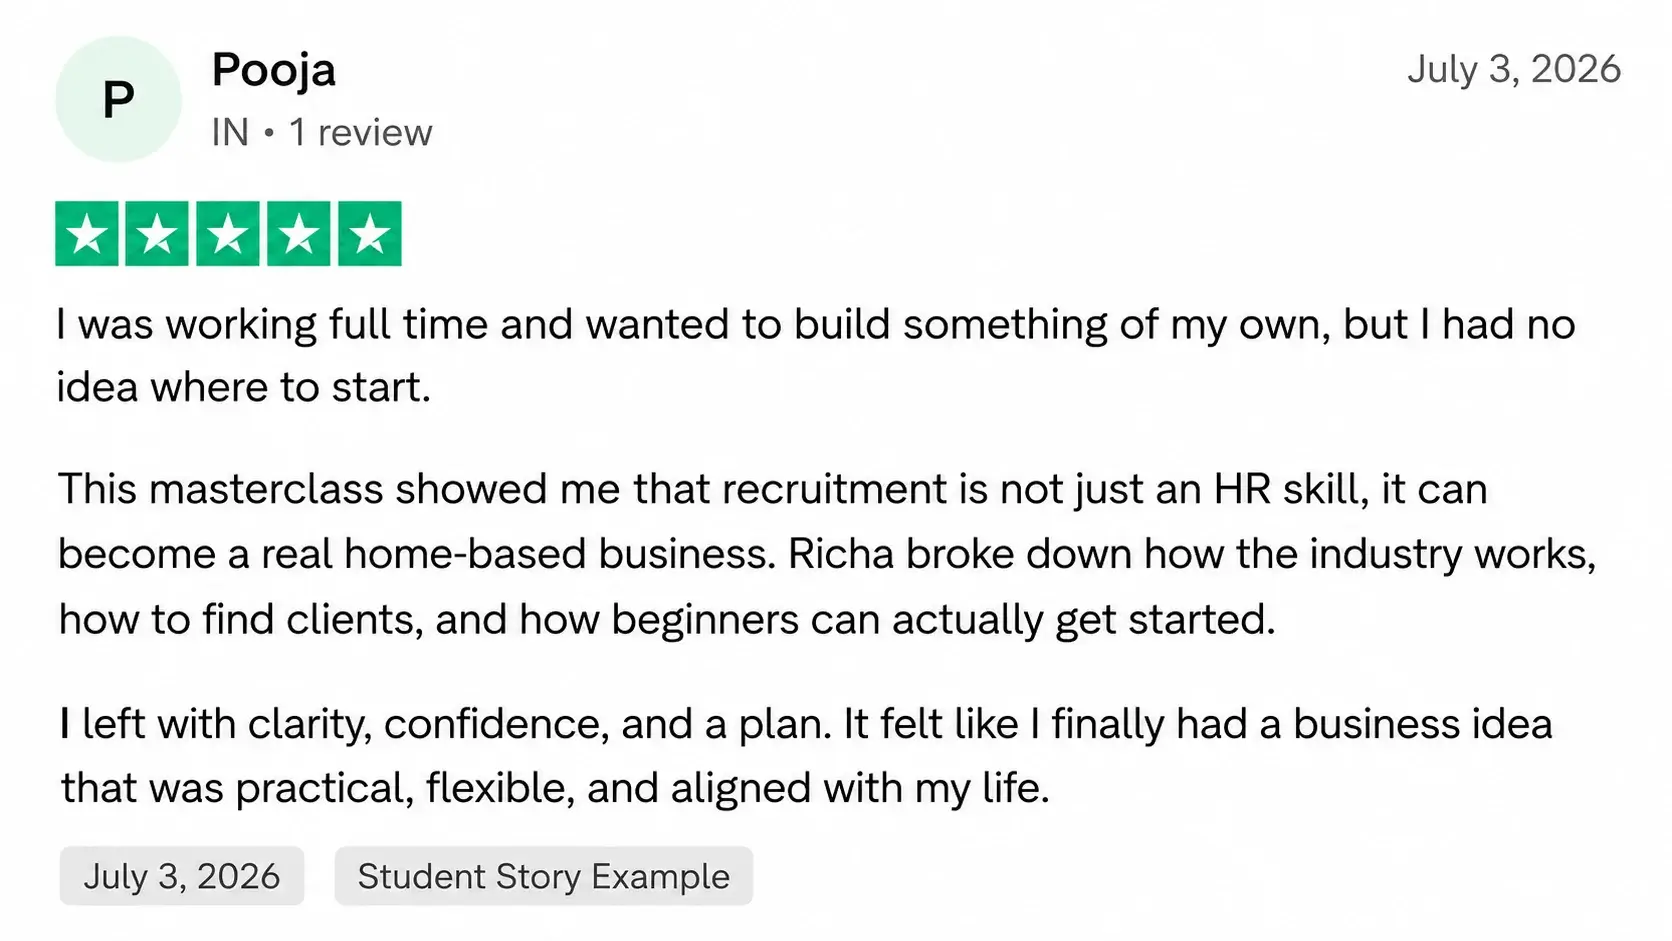
Task: Click the paragraph starting 'I was working'
Action: point(816,356)
